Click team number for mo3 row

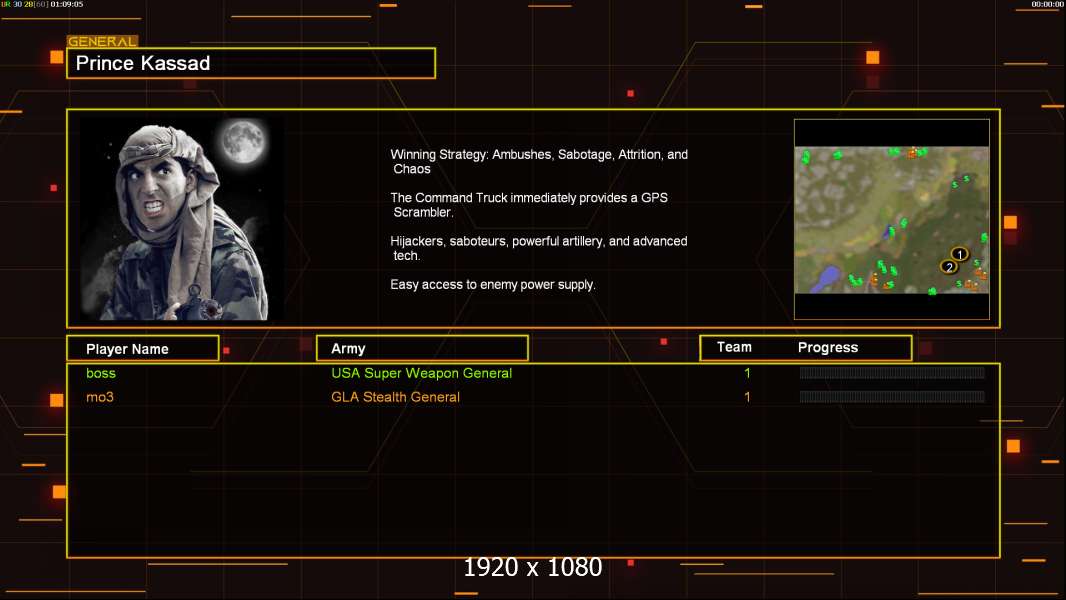747,397
